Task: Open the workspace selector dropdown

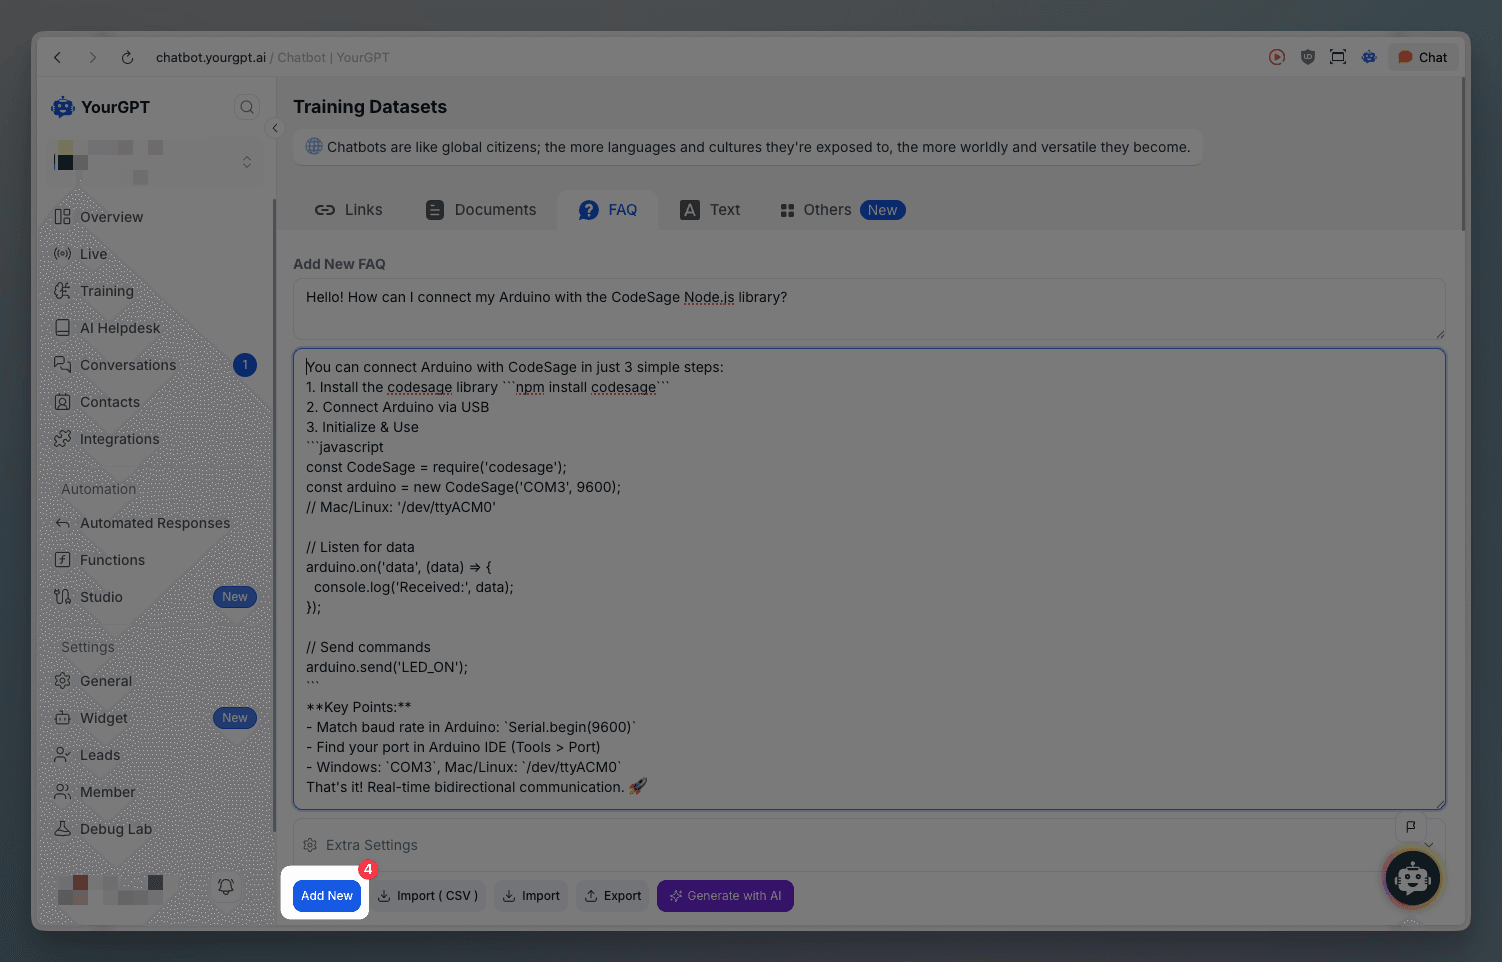Action: [247, 162]
